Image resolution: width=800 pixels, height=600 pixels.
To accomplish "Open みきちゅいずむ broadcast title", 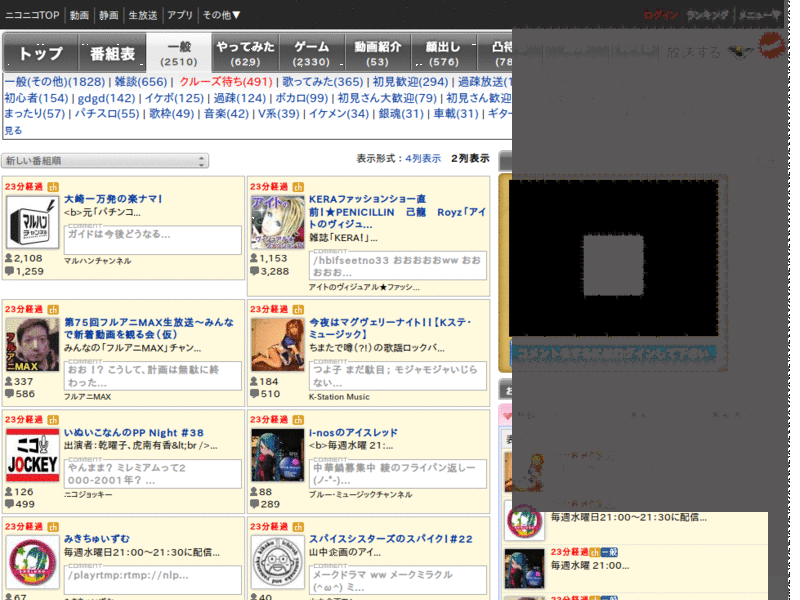I will point(97,539).
